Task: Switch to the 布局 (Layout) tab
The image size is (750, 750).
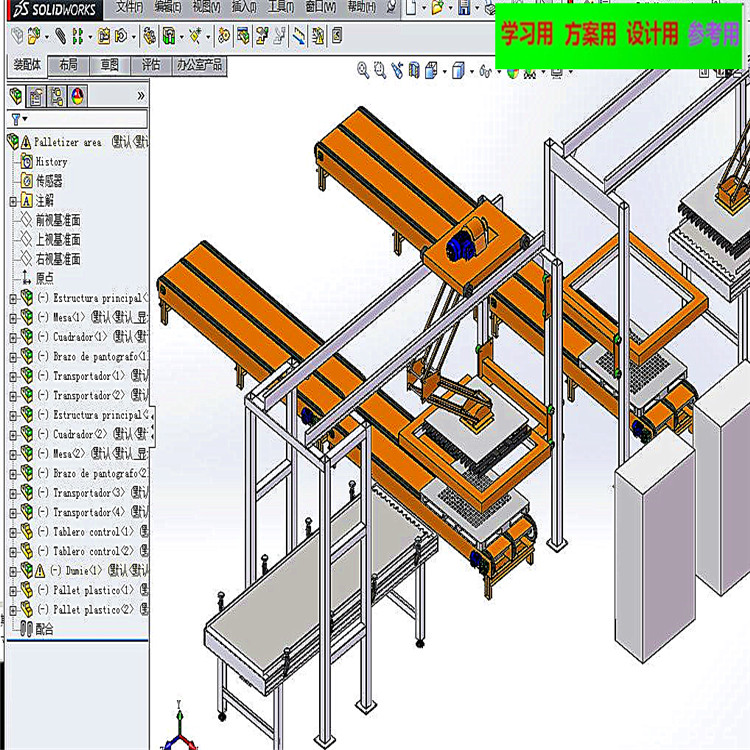Action: click(x=68, y=66)
